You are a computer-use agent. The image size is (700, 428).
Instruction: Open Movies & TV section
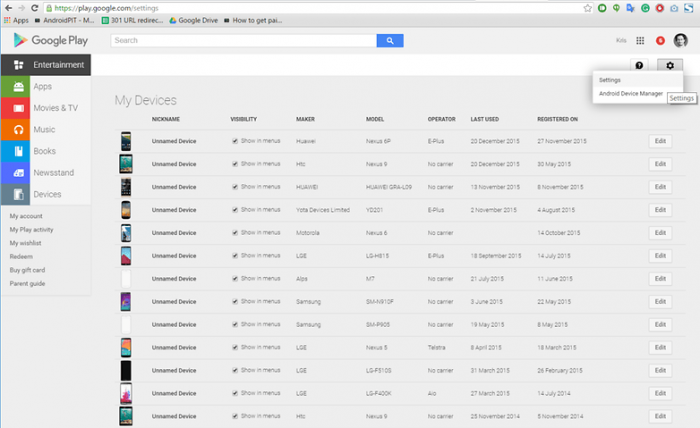(x=46, y=108)
